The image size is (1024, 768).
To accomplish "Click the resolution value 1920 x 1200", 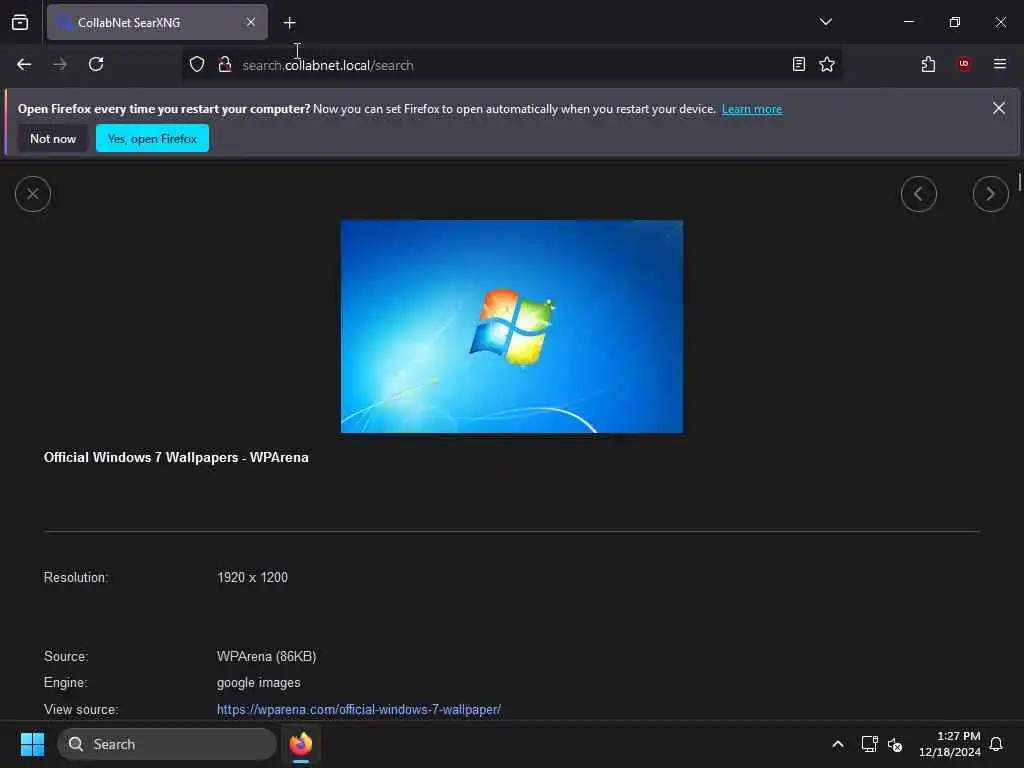I will coord(252,577).
